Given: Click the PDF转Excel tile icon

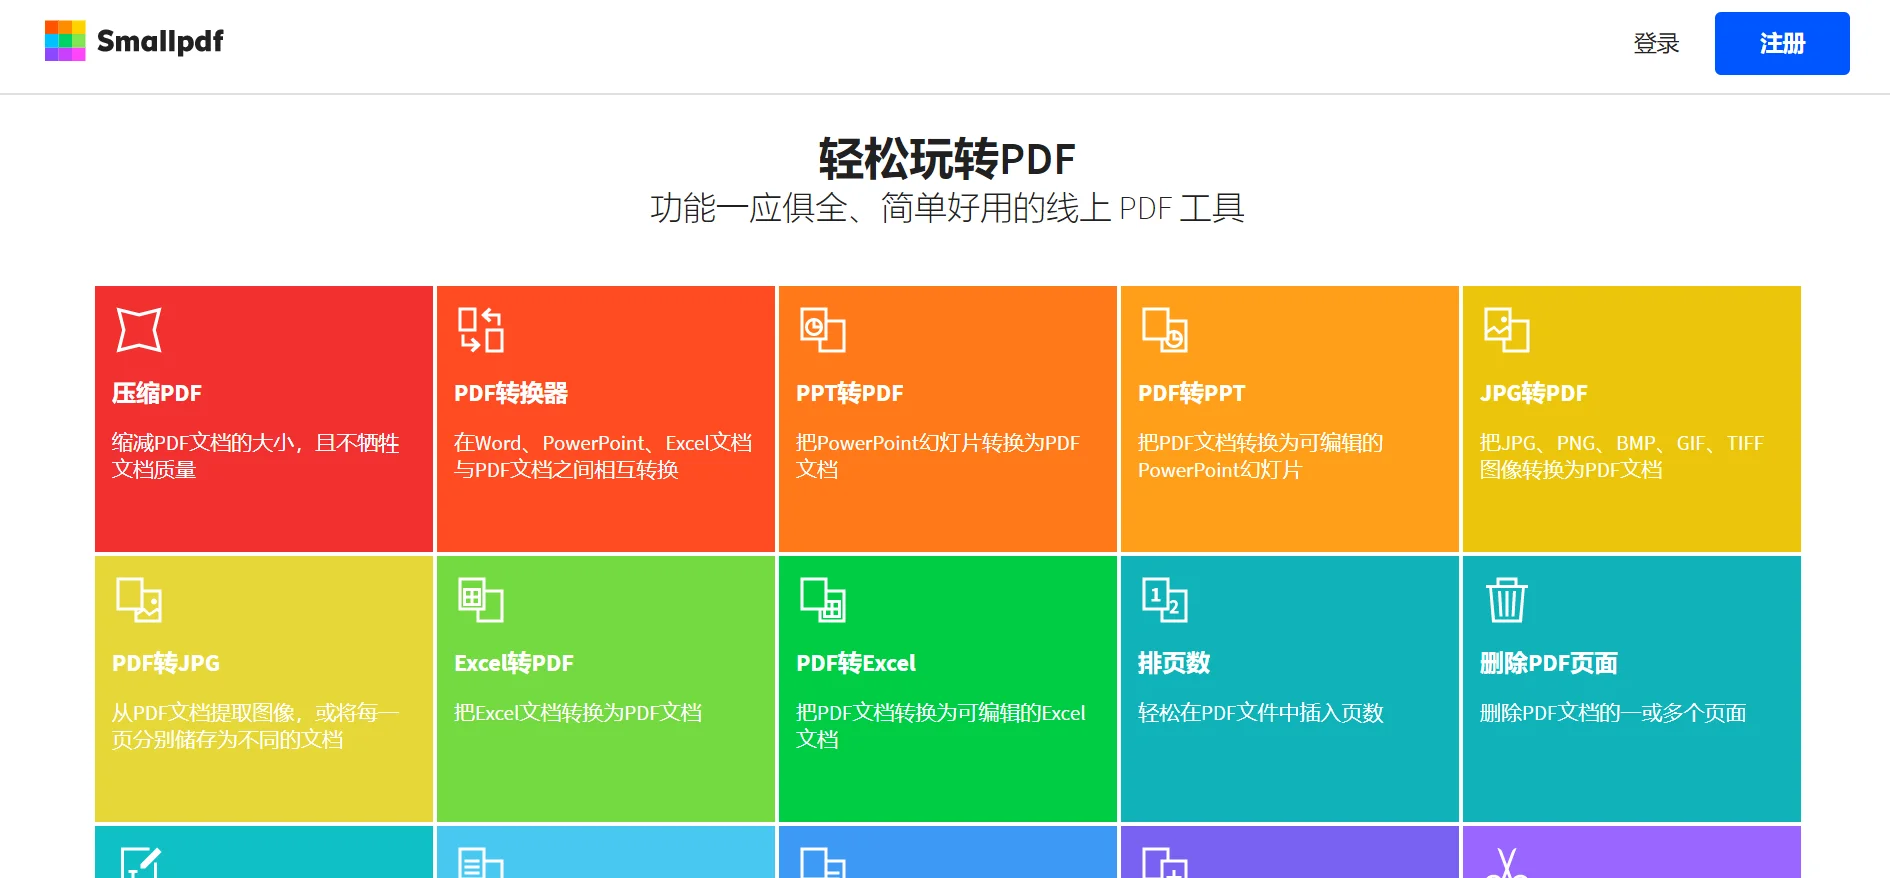Looking at the screenshot, I should click(823, 600).
